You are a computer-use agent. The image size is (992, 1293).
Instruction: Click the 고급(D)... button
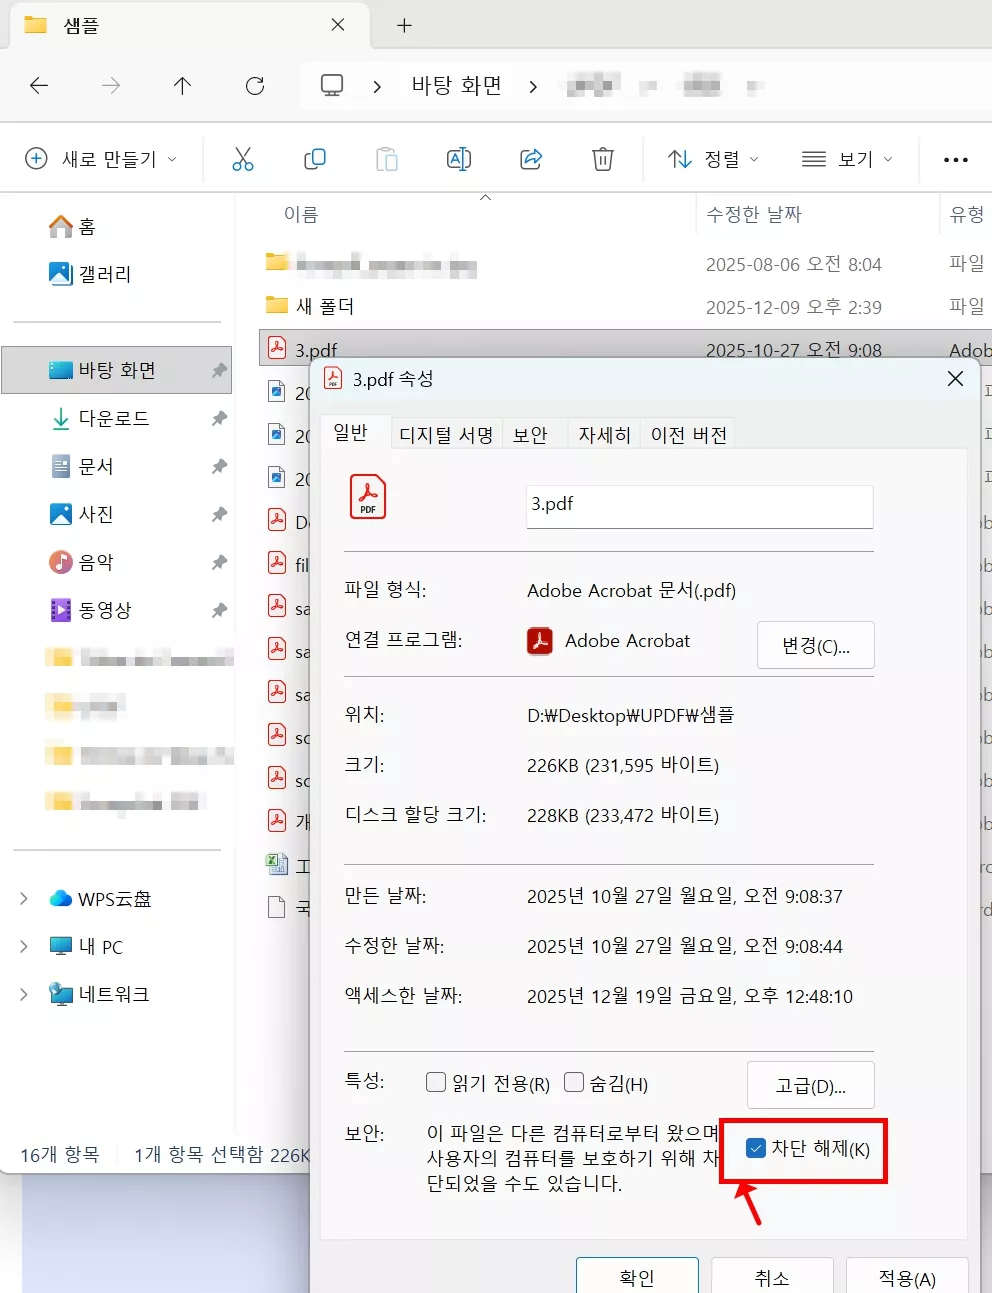pos(810,1084)
